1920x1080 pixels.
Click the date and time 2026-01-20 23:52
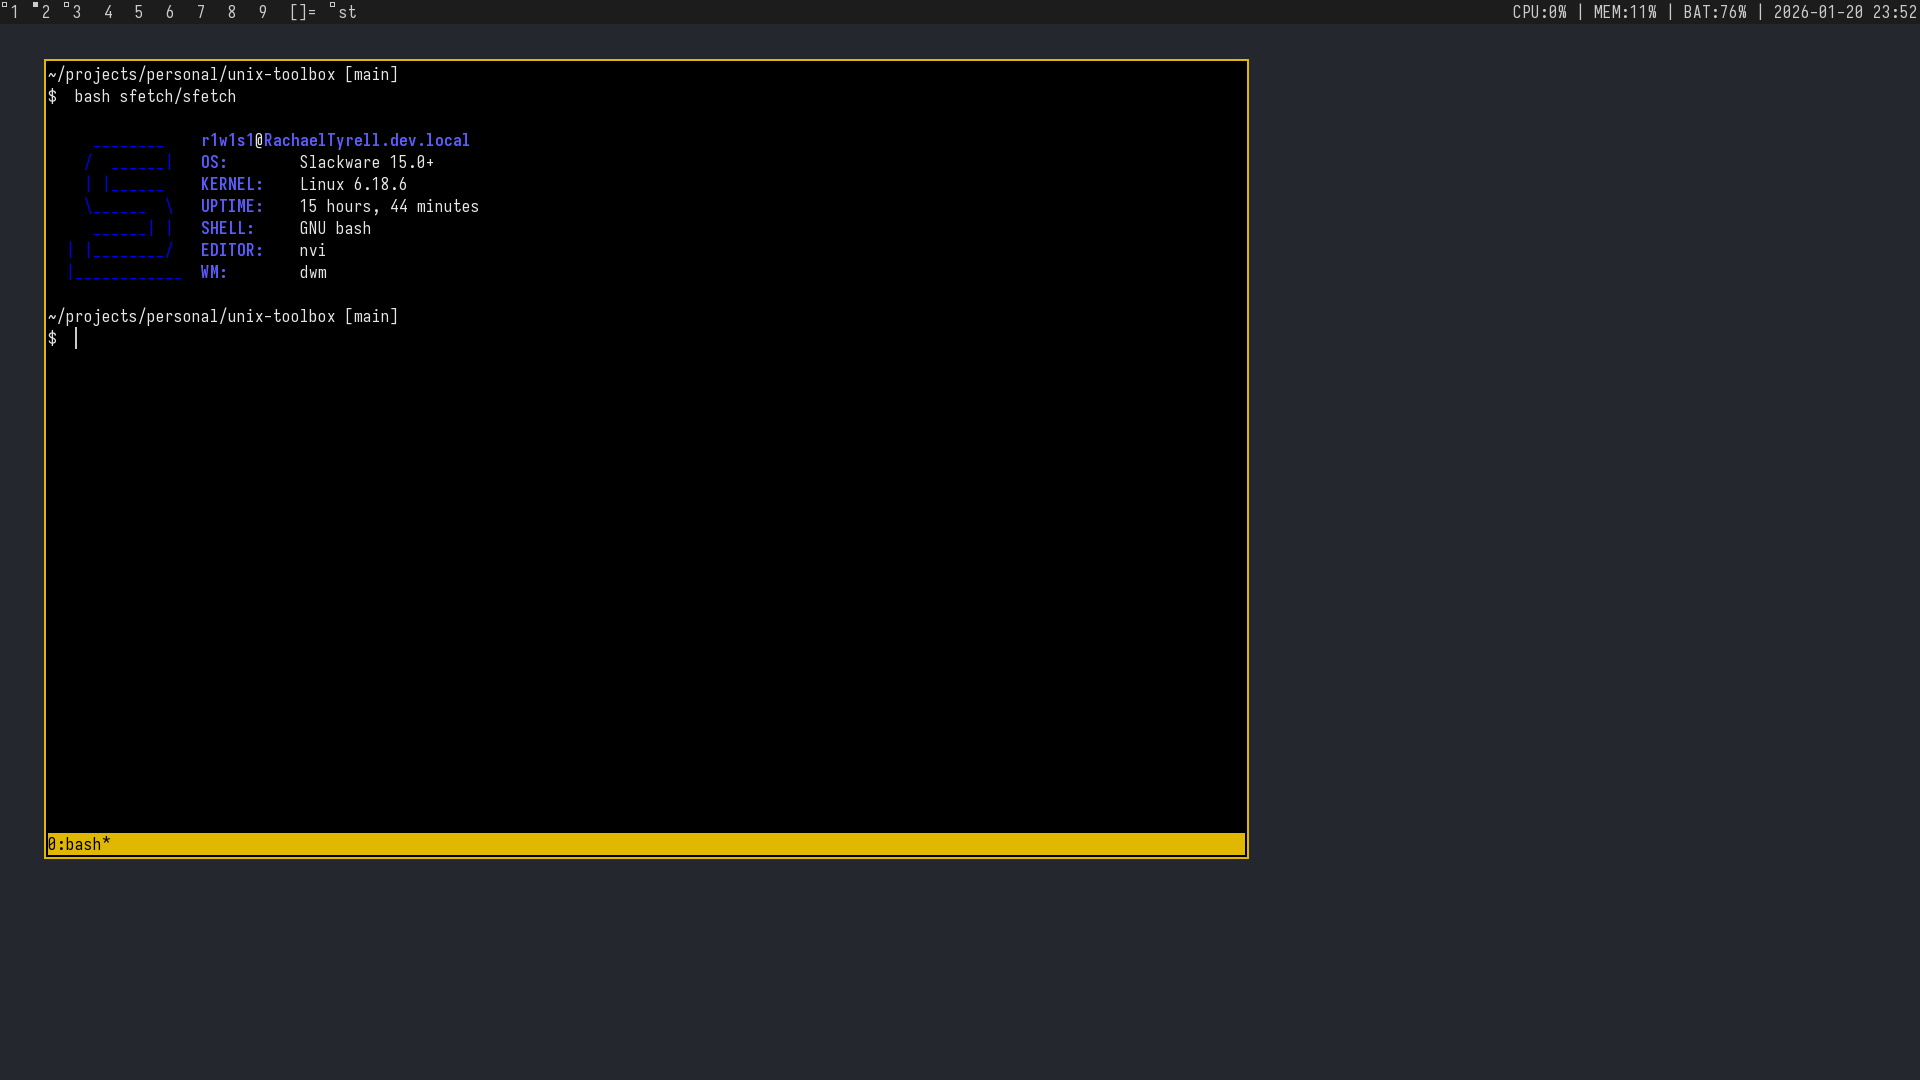pyautogui.click(x=1844, y=12)
